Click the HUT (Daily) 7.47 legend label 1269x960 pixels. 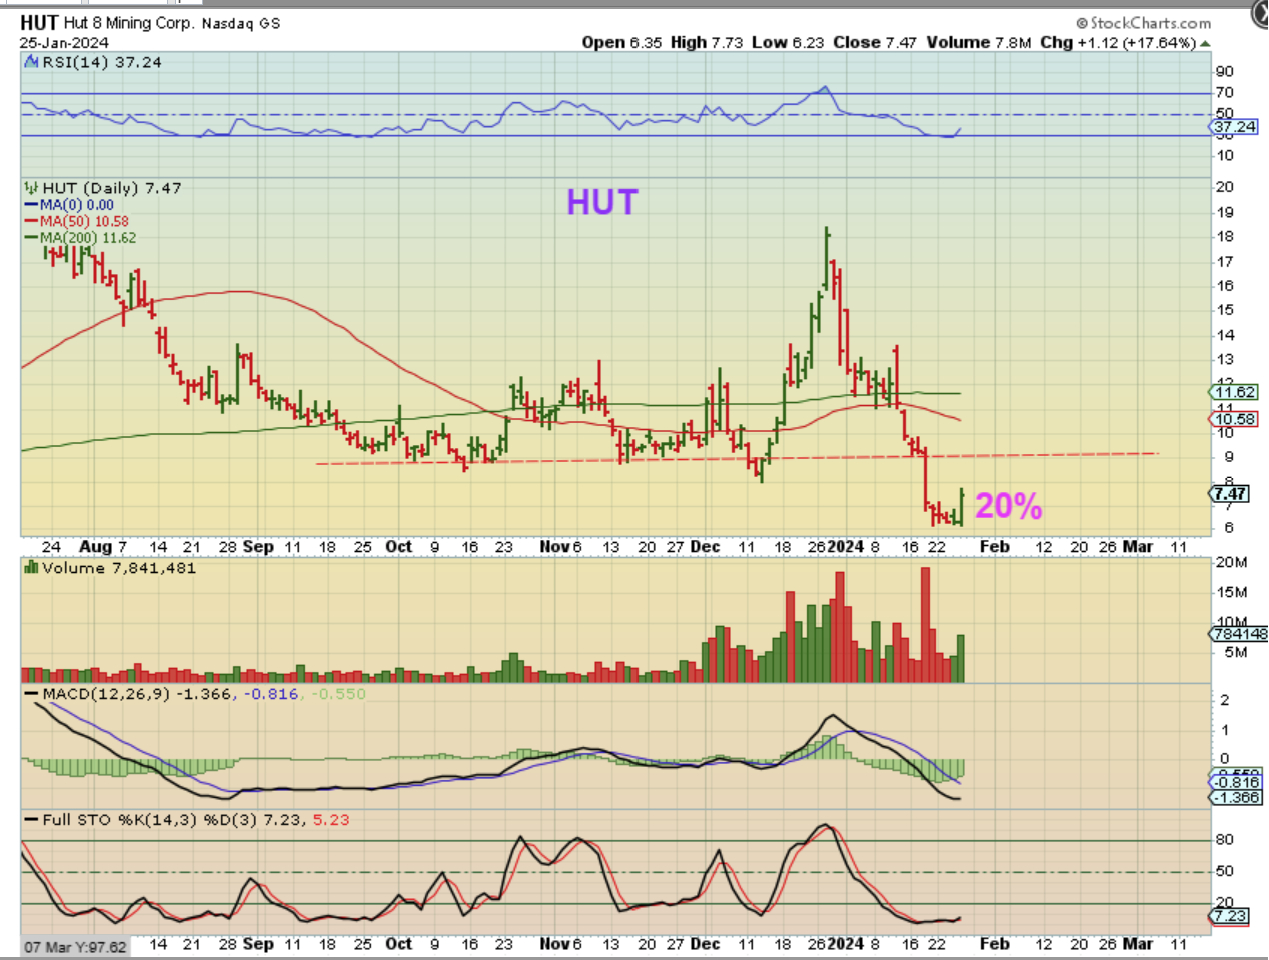[x=111, y=188]
